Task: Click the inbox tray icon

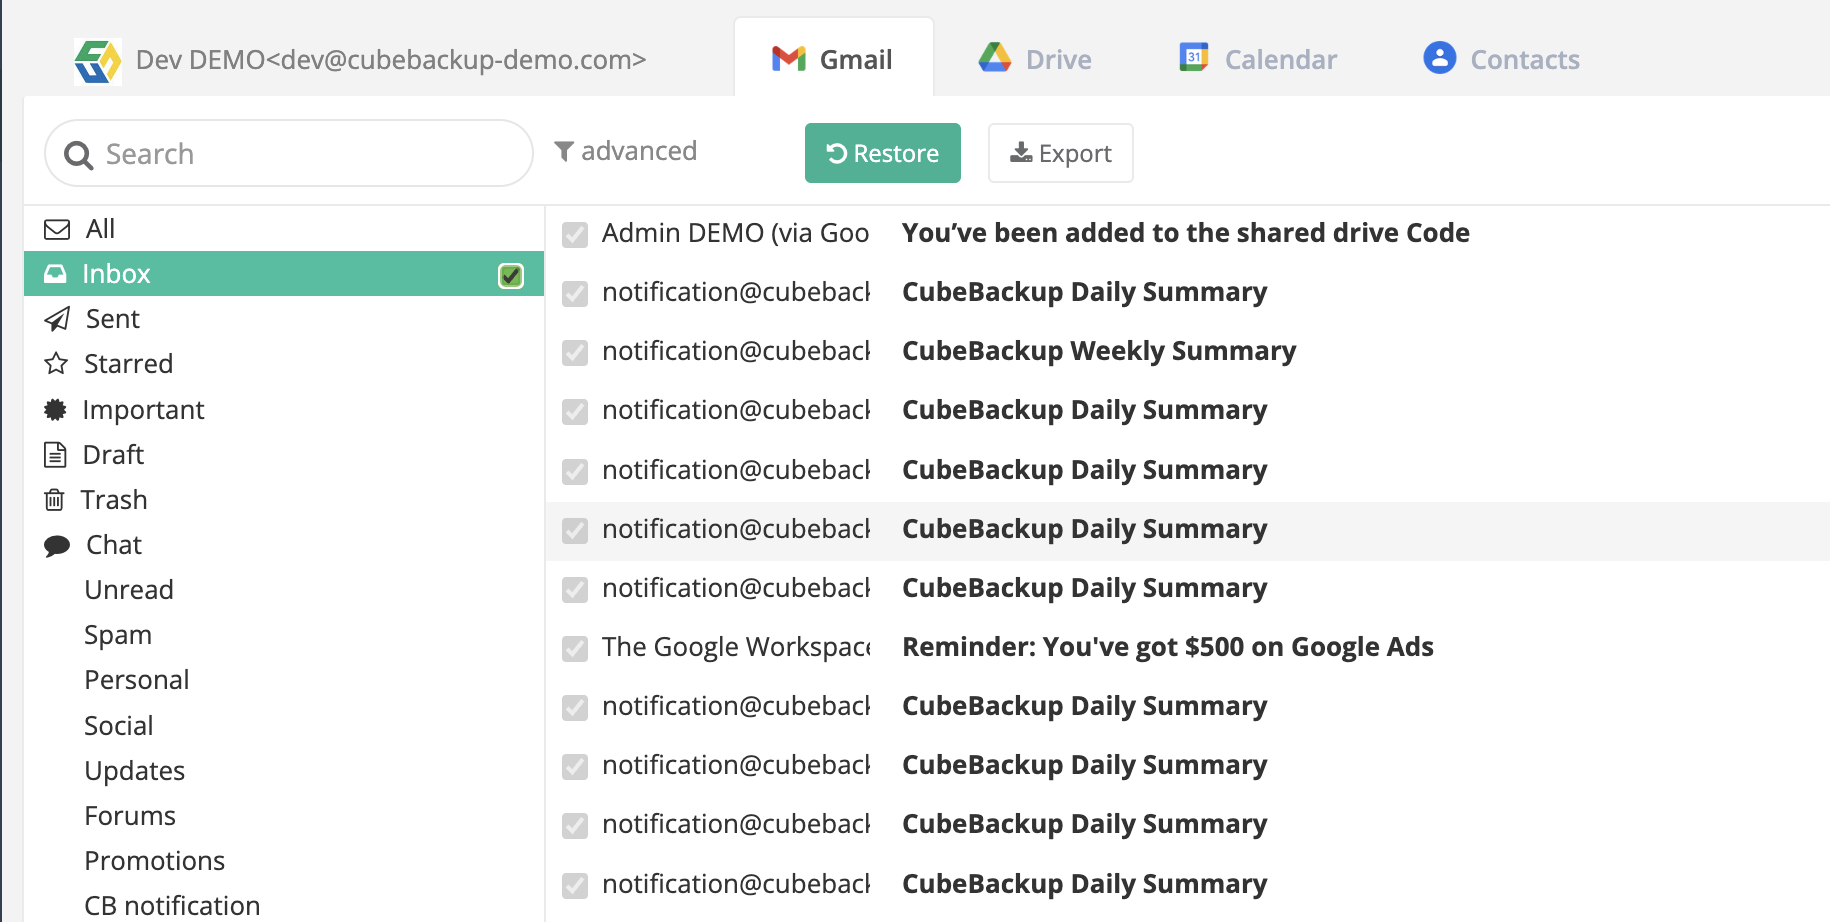Action: 56,273
